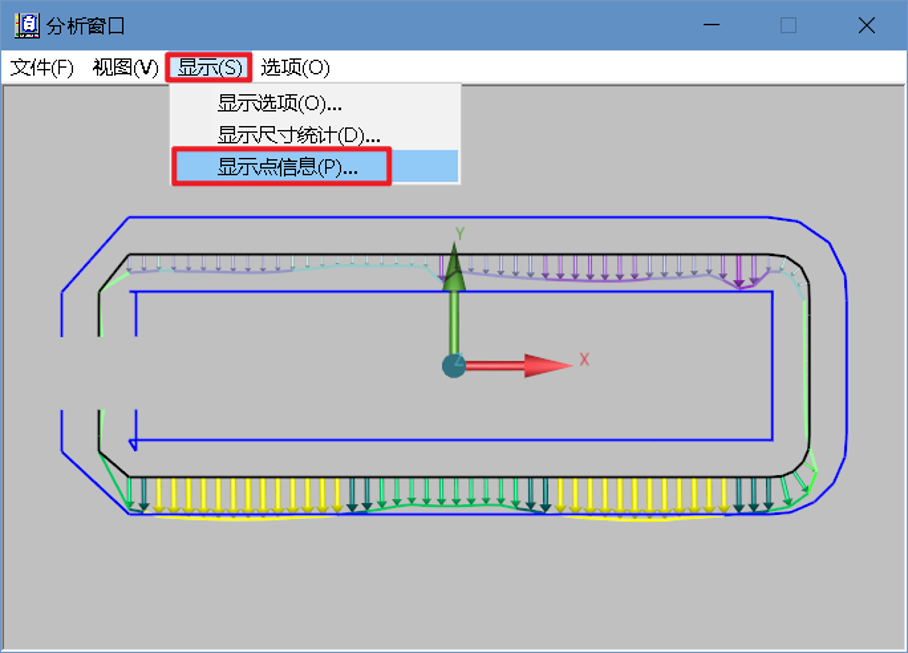Image resolution: width=908 pixels, height=653 pixels.
Task: Expand the 选项(O) menu
Action: pyautogui.click(x=295, y=68)
